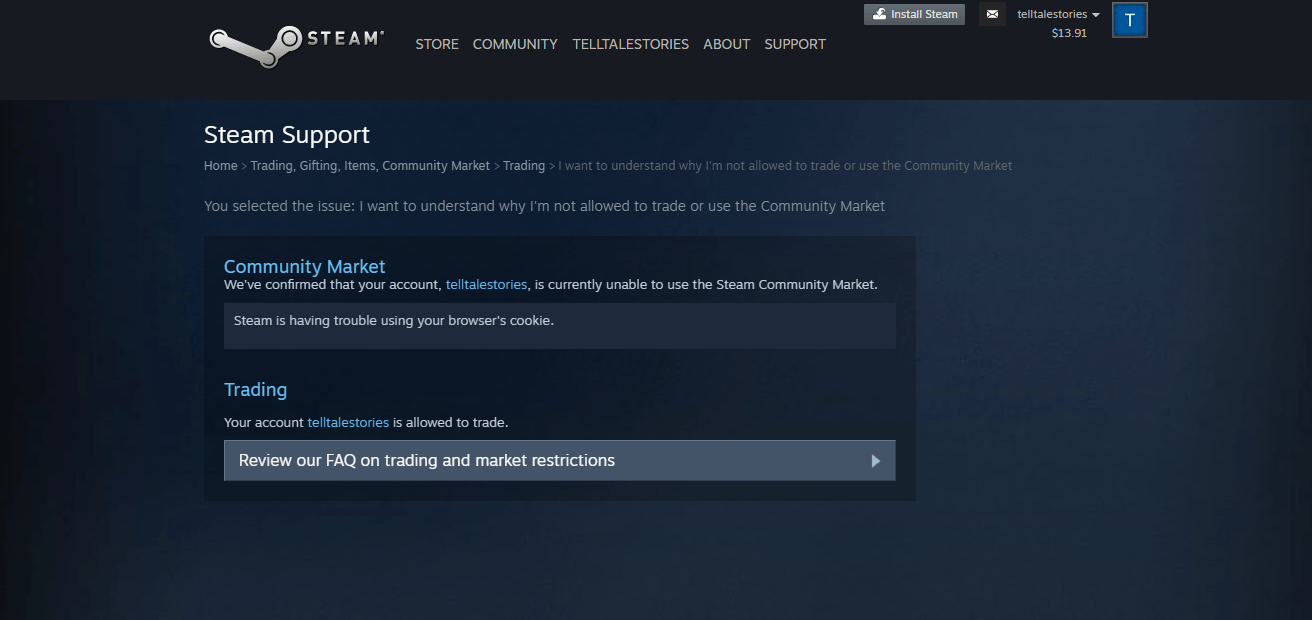Open the telltalestories link under Community Market
1312x620 pixels.
[x=486, y=284]
